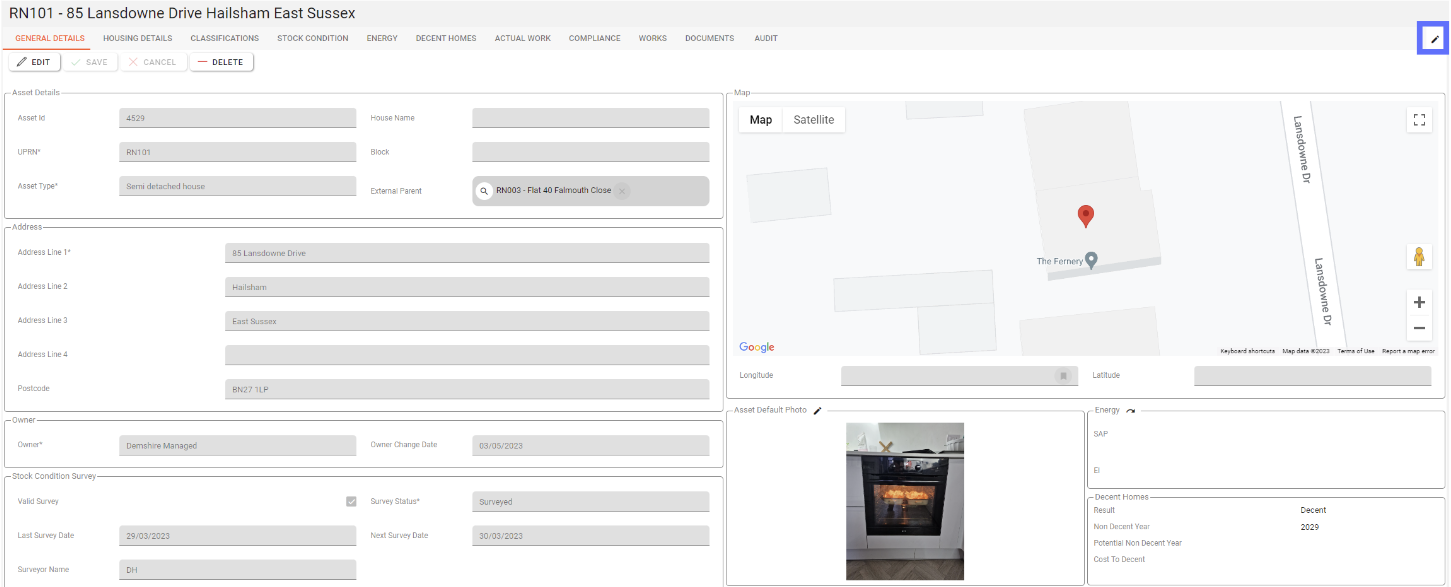
Task: Click the red map location pin
Action: tap(1085, 215)
